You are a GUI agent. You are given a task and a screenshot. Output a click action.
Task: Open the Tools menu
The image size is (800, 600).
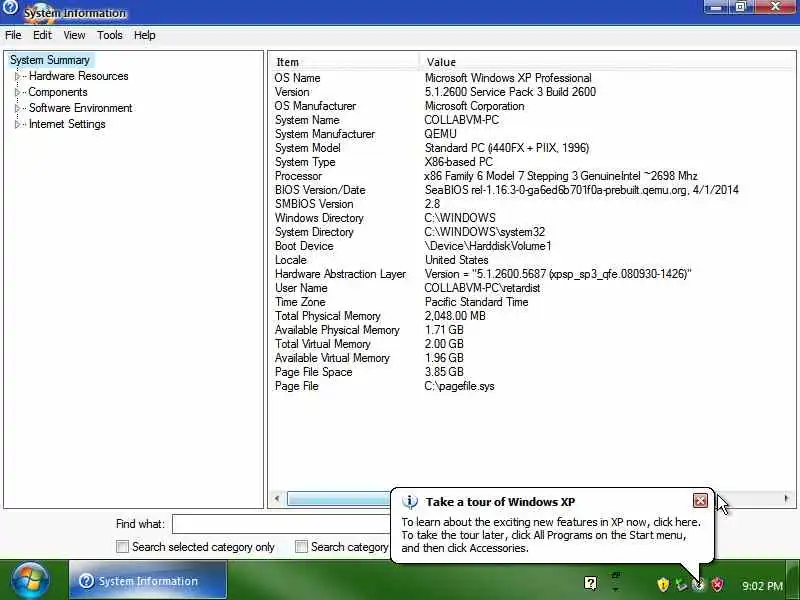110,35
